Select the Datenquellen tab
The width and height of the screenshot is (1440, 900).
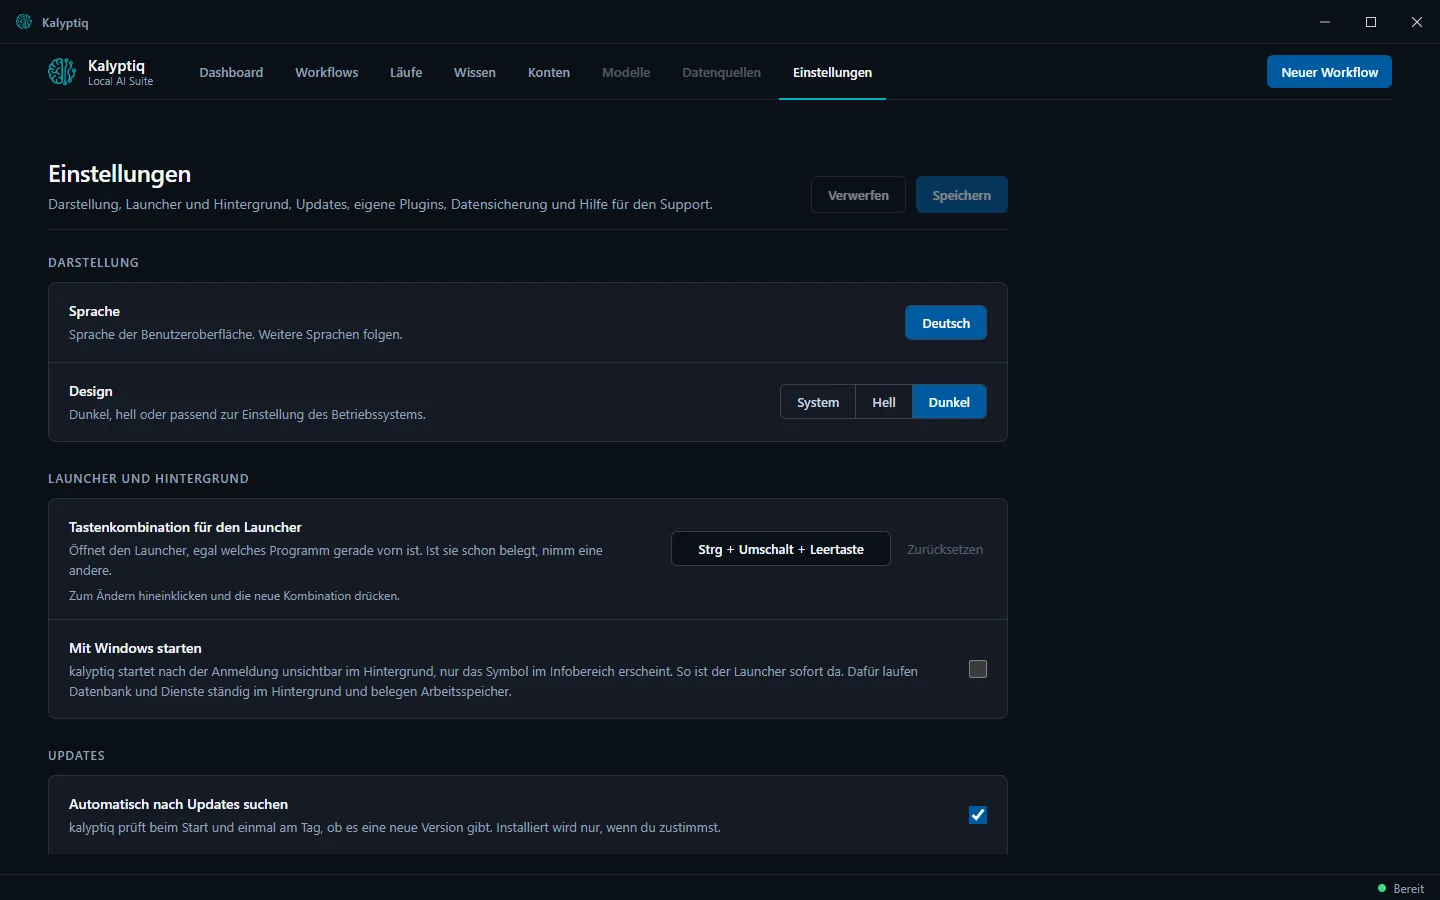pos(721,72)
